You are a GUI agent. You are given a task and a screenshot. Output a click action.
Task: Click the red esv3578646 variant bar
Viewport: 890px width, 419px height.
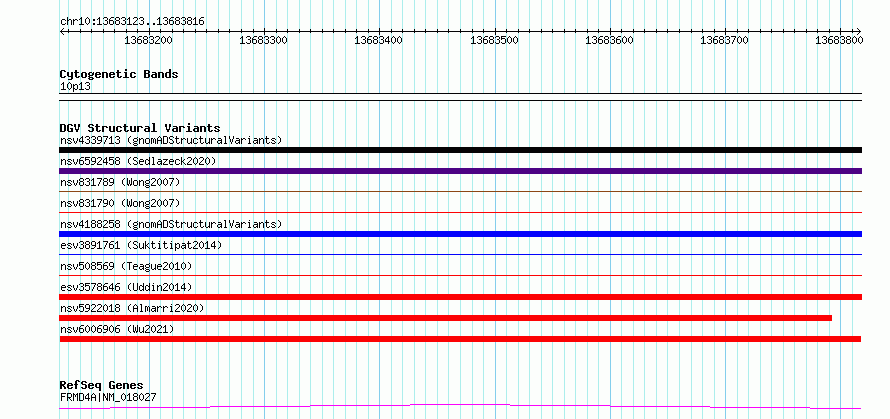[460, 297]
